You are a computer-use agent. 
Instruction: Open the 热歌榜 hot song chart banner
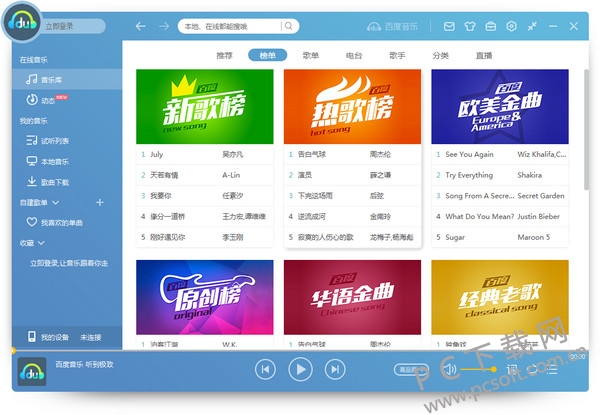coord(352,107)
